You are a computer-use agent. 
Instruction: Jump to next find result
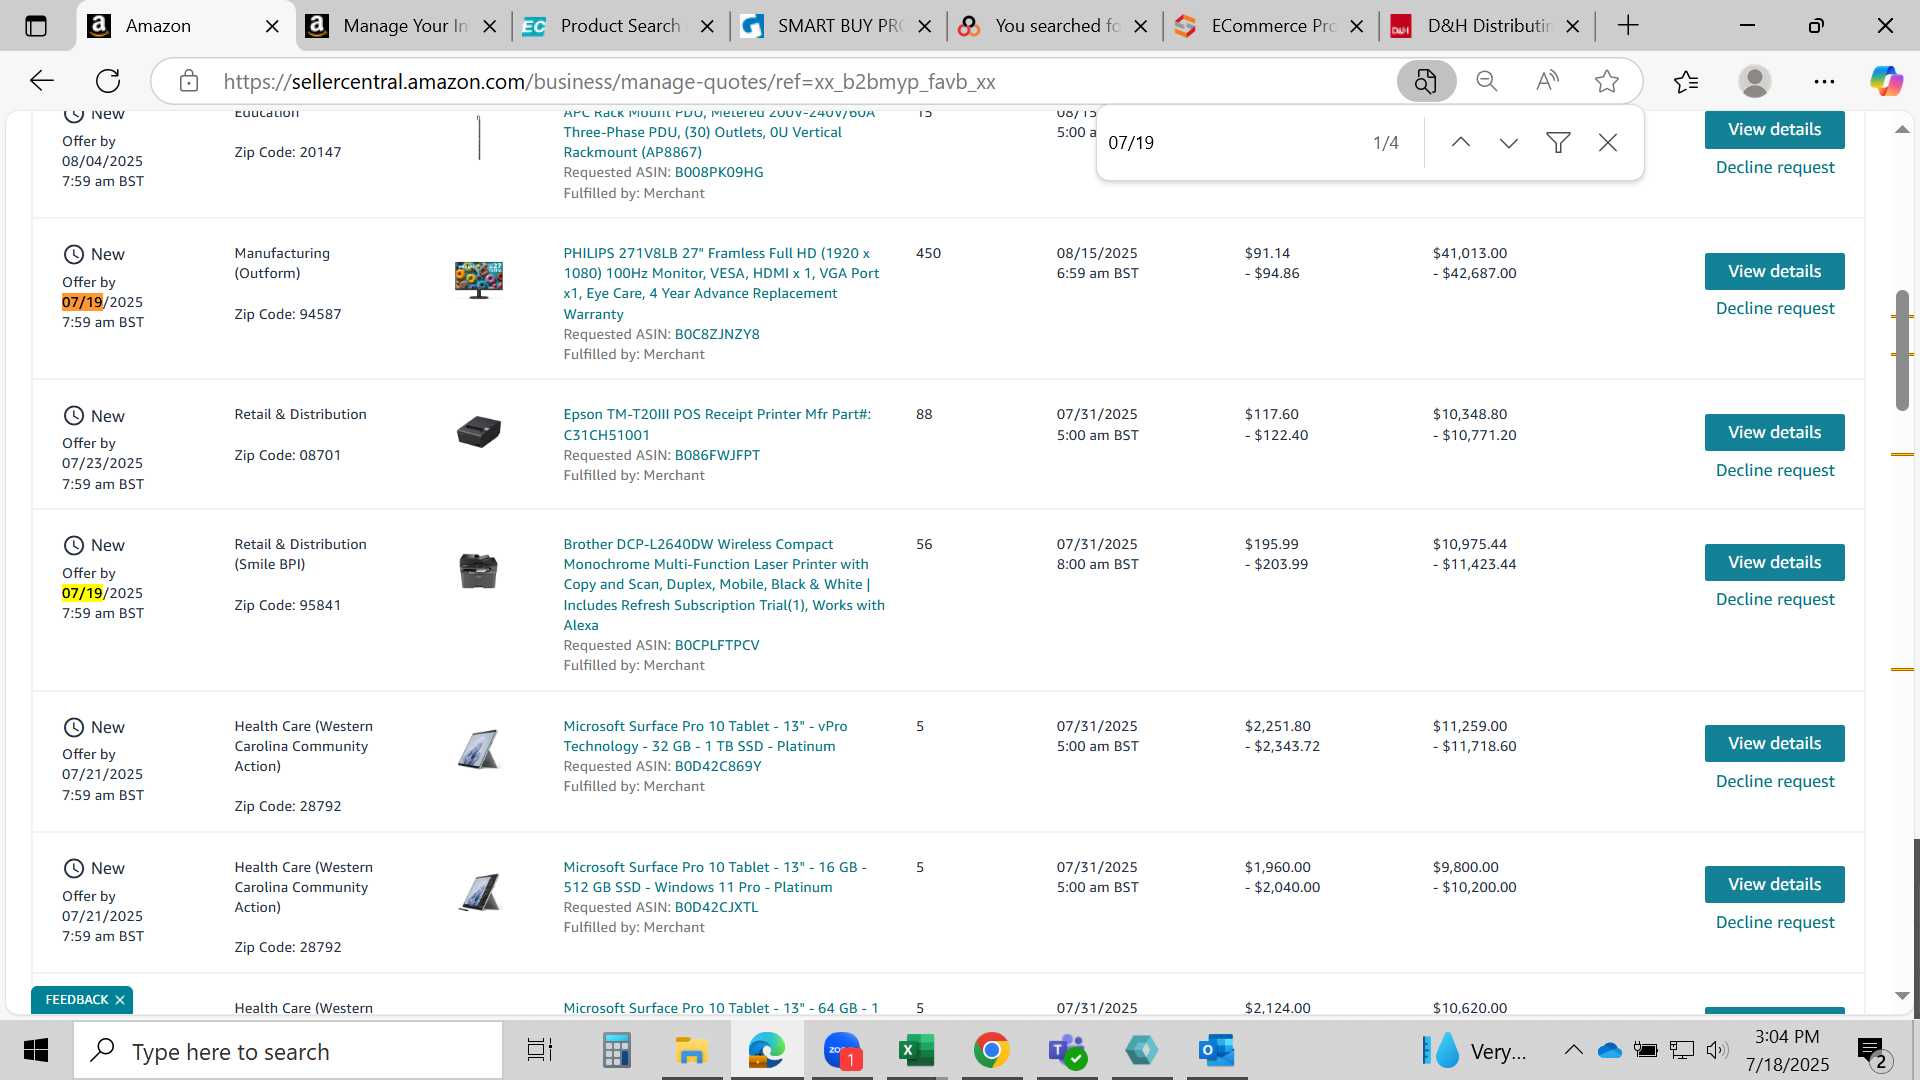tap(1509, 143)
